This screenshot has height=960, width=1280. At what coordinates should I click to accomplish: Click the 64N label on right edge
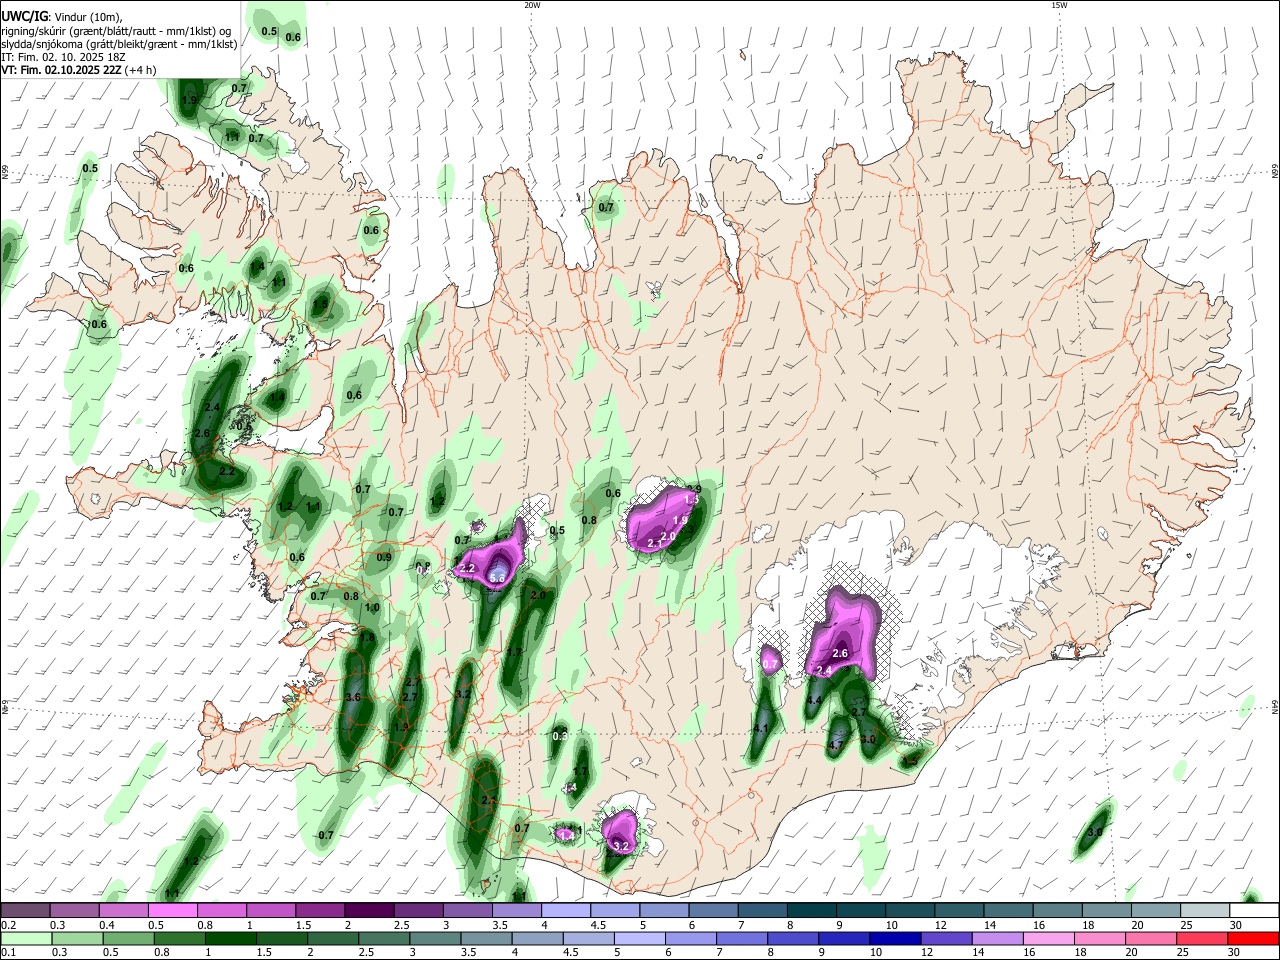pos(1275,707)
